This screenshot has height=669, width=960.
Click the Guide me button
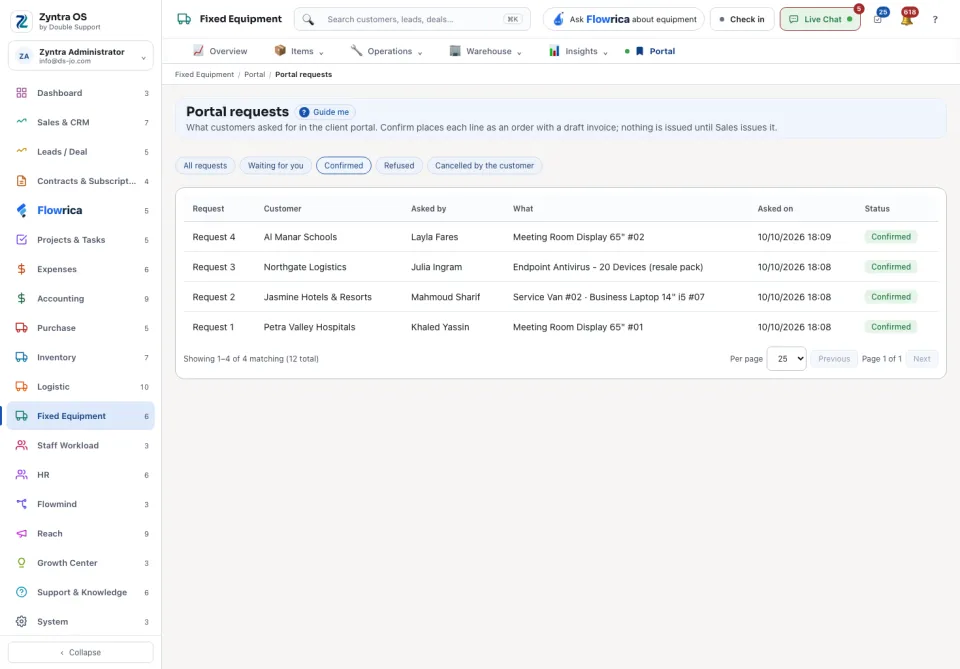[324, 112]
